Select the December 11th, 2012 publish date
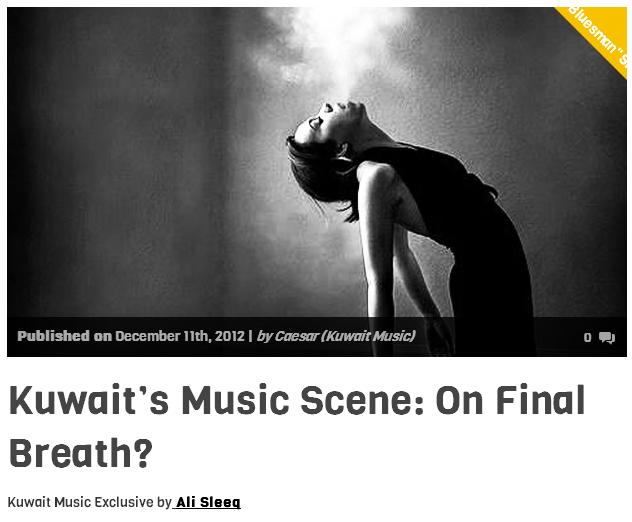 pyautogui.click(x=180, y=336)
